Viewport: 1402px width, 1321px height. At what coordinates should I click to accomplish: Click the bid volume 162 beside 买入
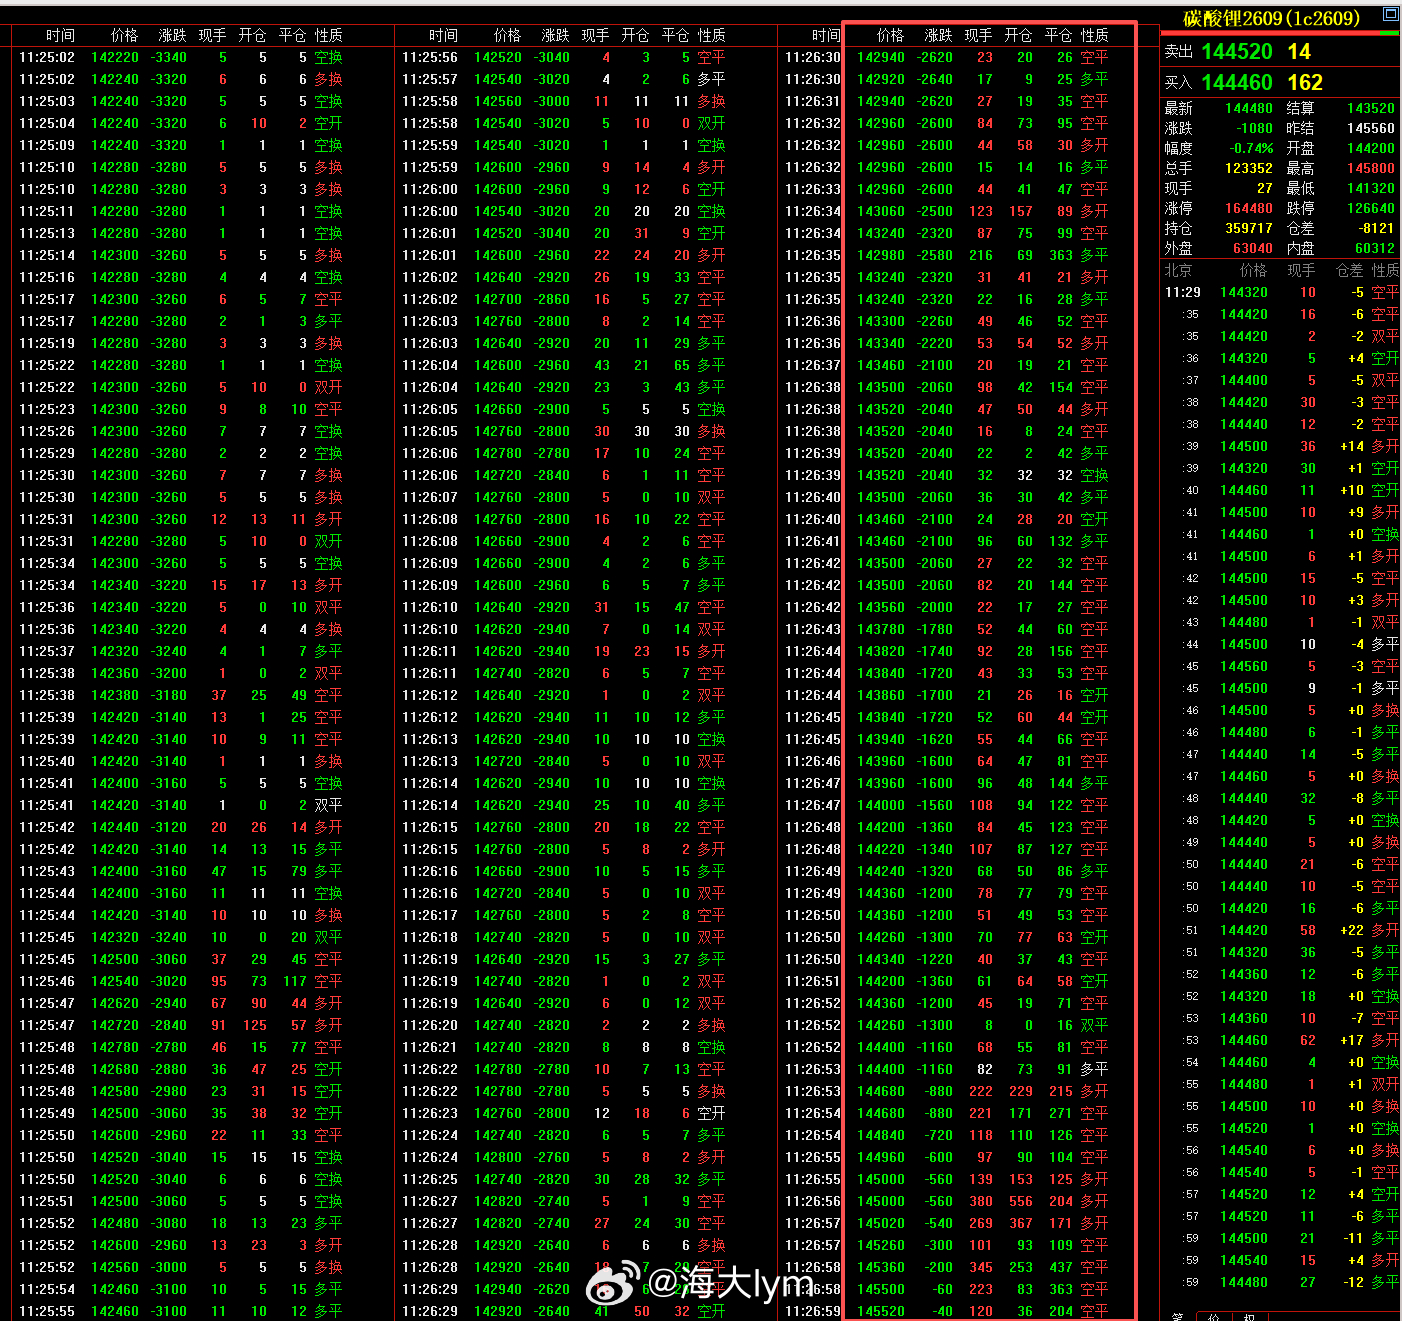[x=1305, y=82]
